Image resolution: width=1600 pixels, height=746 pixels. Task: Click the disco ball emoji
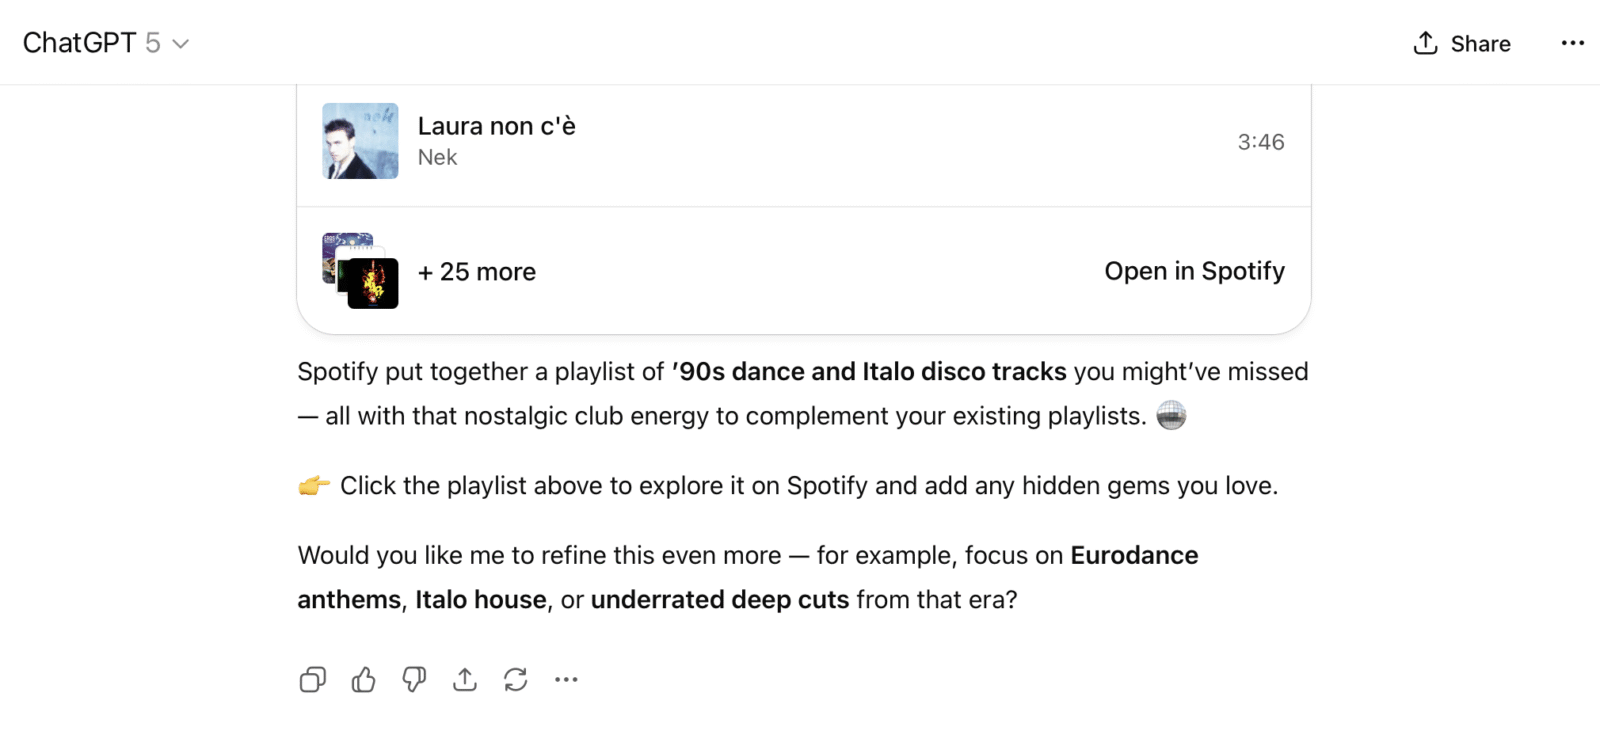click(1171, 415)
